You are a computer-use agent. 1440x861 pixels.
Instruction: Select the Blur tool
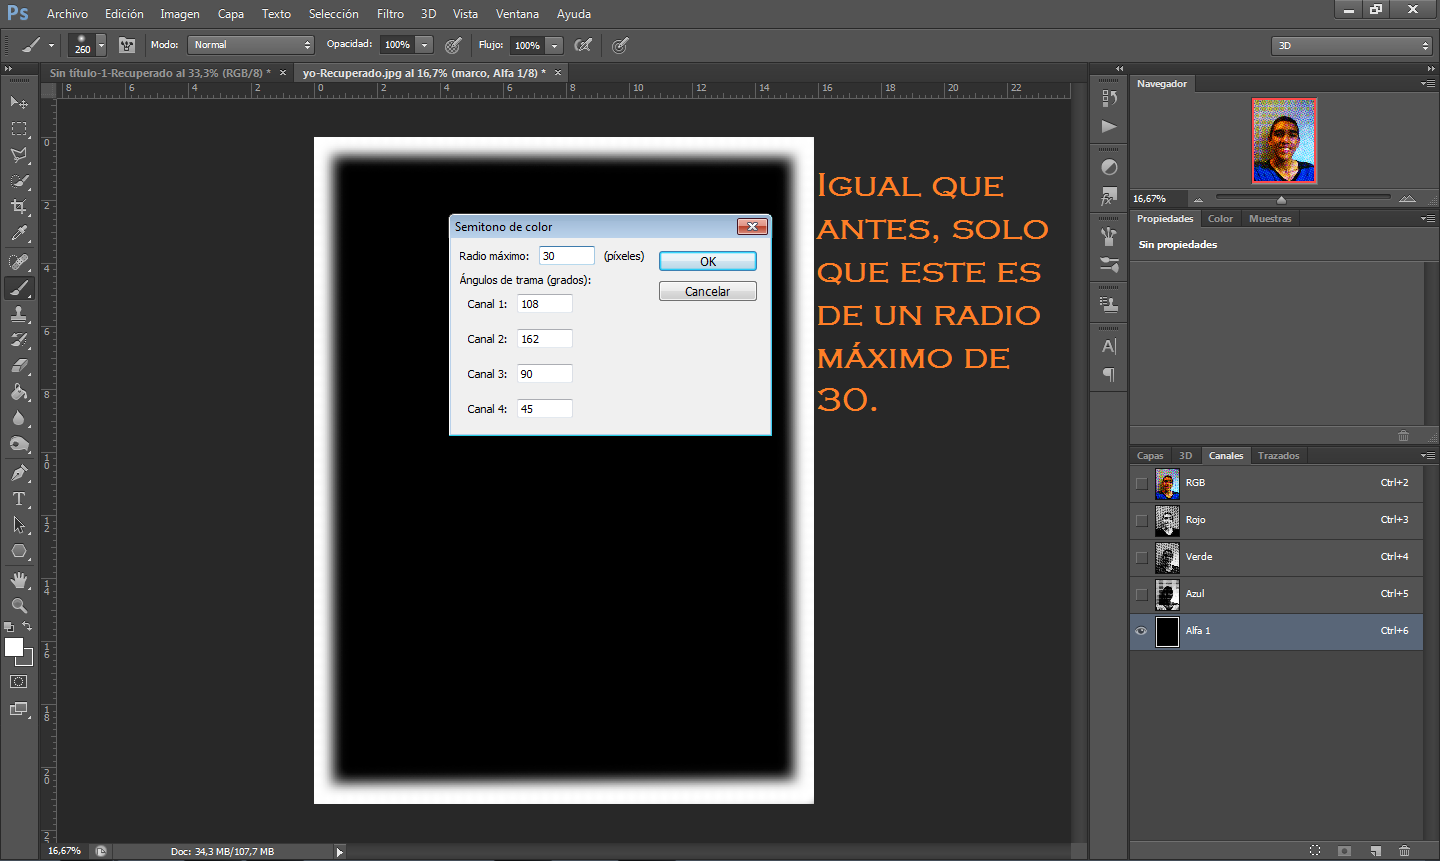click(19, 418)
